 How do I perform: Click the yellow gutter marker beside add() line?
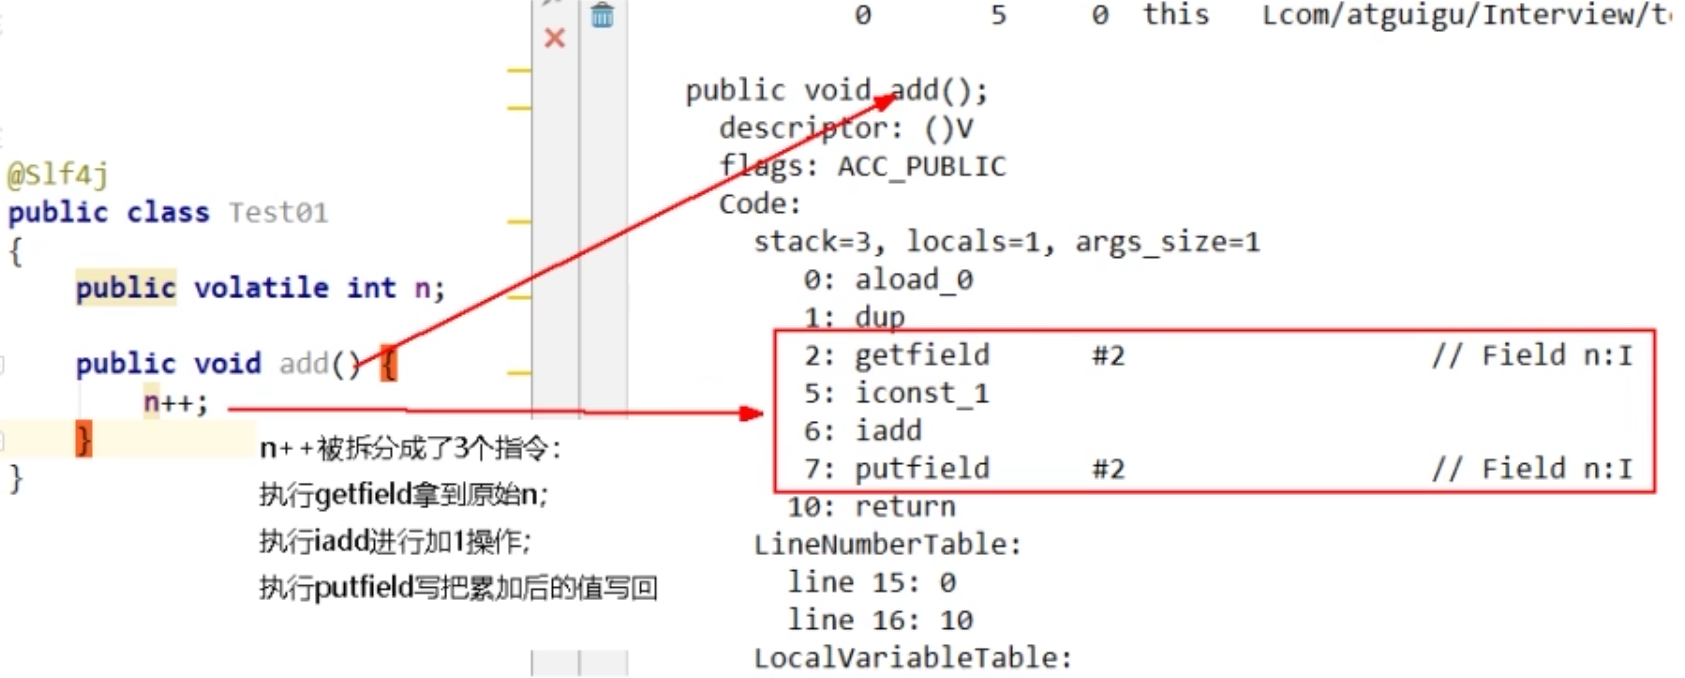(519, 372)
